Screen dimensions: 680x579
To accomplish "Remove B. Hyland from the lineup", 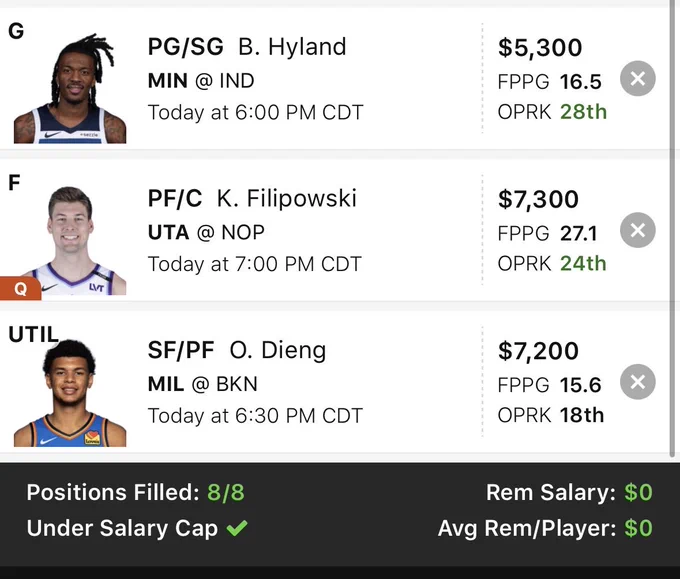I will click(x=638, y=79).
